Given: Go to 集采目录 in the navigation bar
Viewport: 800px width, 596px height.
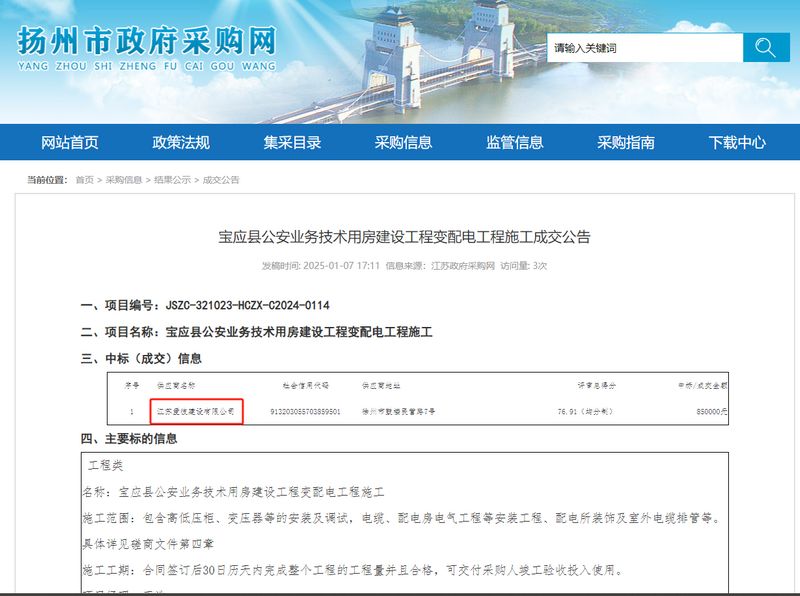Looking at the screenshot, I should coord(292,142).
